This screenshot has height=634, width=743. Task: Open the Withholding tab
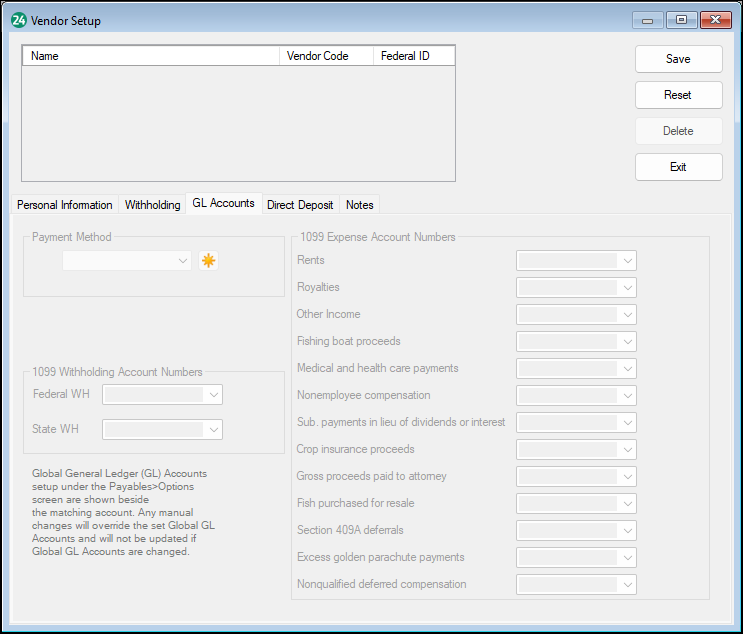coord(152,205)
